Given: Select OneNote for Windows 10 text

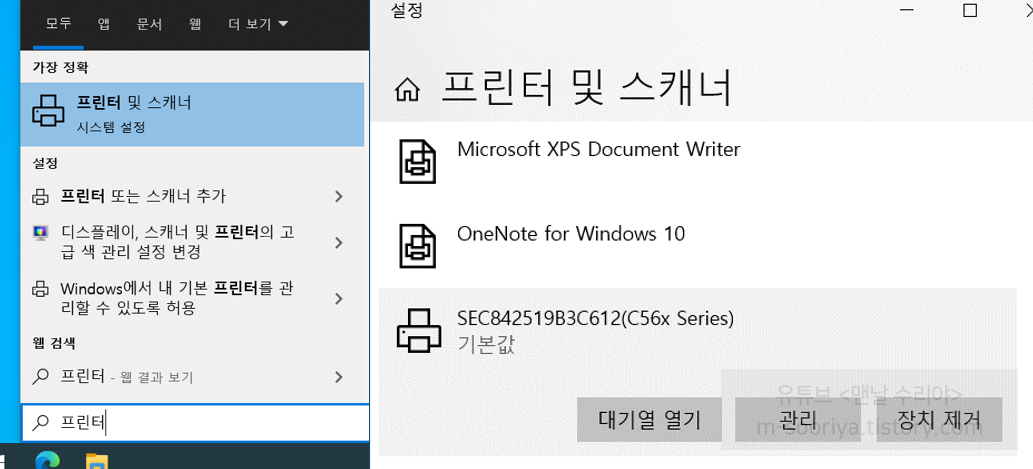Looking at the screenshot, I should (571, 234).
